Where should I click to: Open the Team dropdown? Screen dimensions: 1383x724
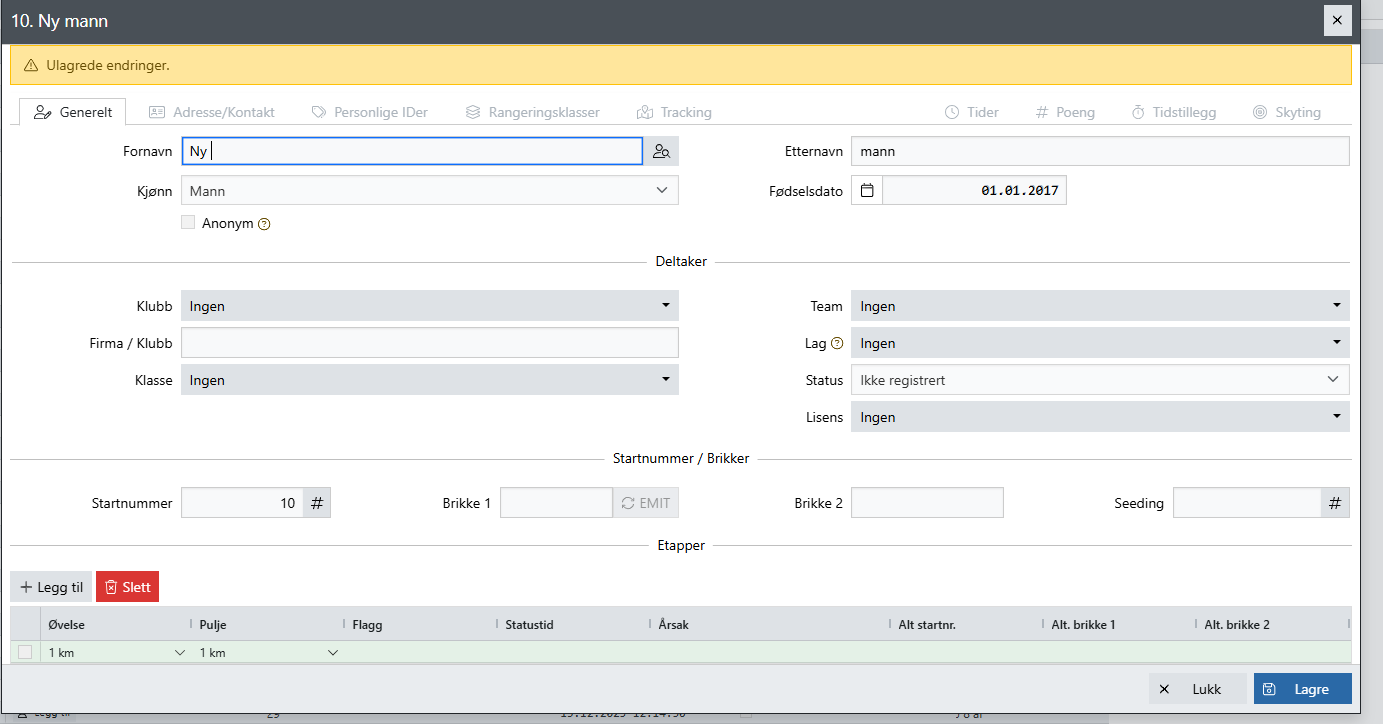(1100, 306)
